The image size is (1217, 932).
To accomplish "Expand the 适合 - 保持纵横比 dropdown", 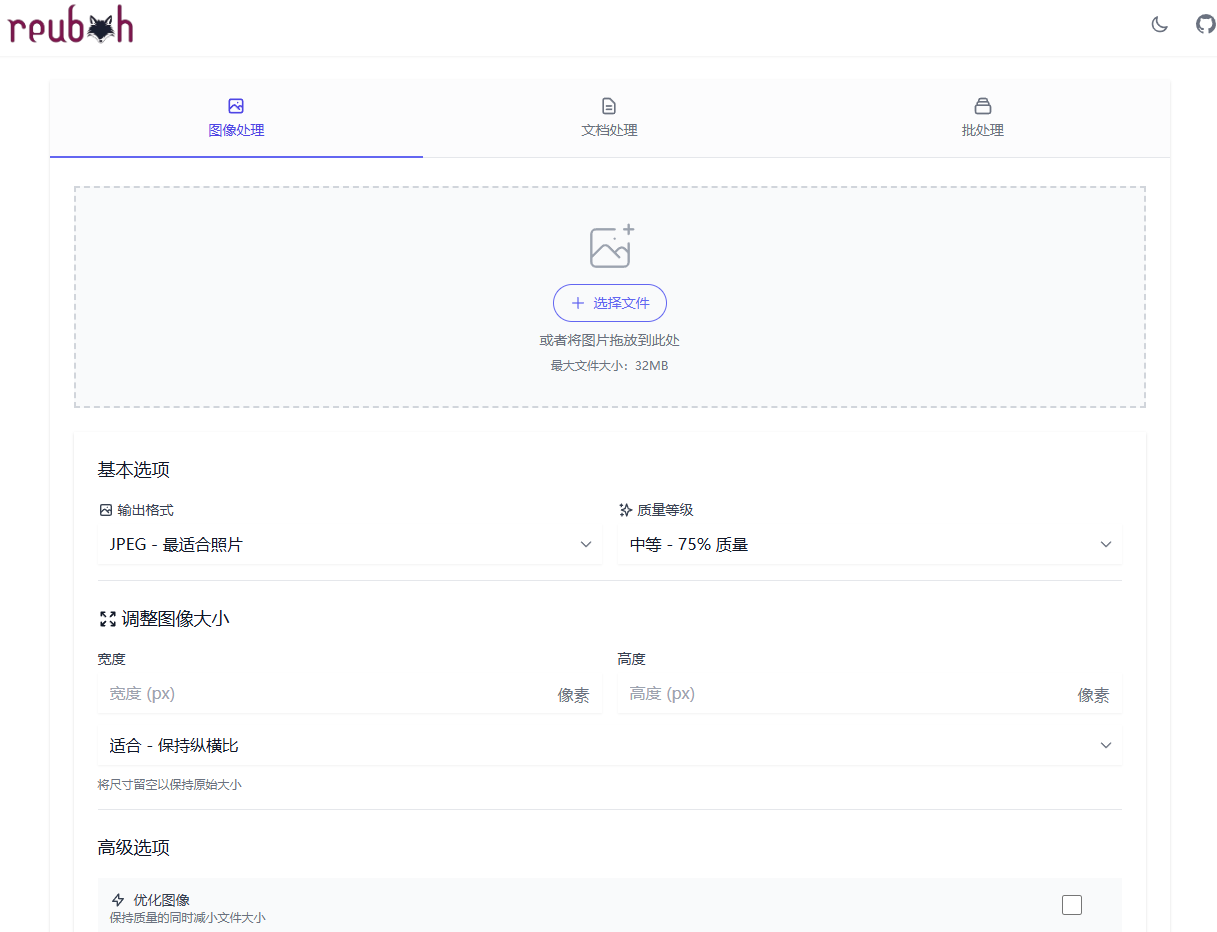I will click(x=610, y=746).
